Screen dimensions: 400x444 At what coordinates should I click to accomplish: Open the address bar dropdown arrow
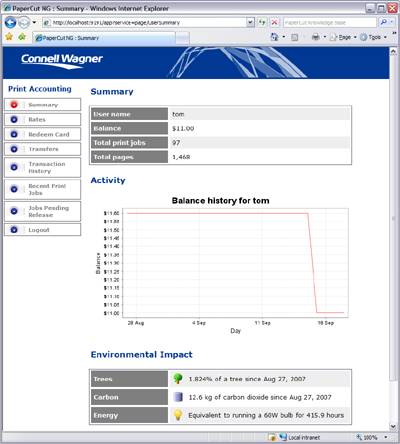click(250, 22)
